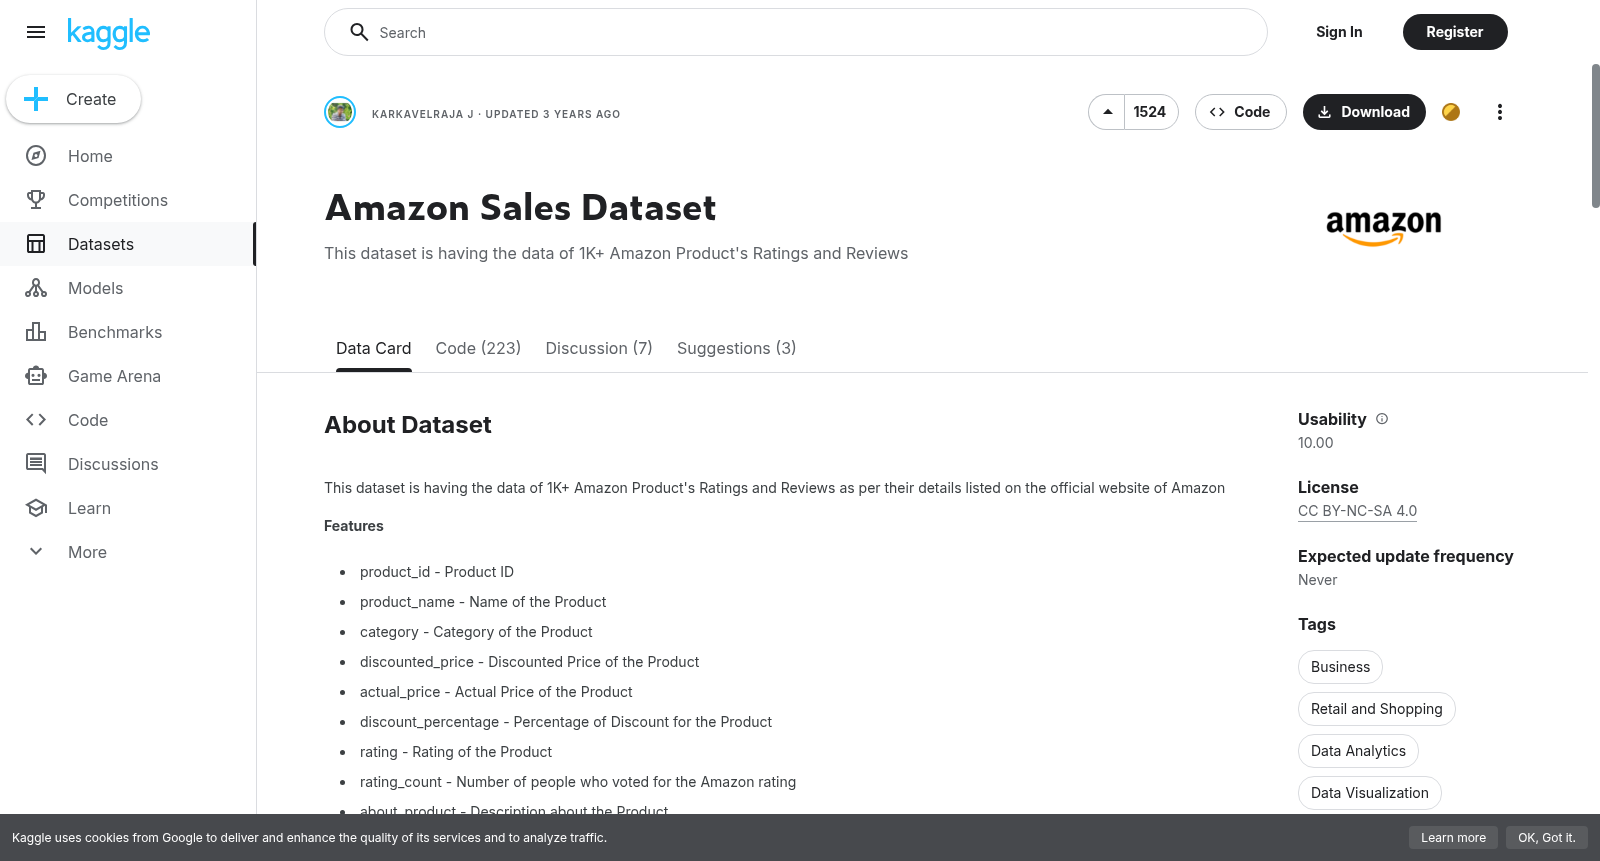Open Competitions via the trophy icon
The height and width of the screenshot is (861, 1600).
(x=36, y=200)
